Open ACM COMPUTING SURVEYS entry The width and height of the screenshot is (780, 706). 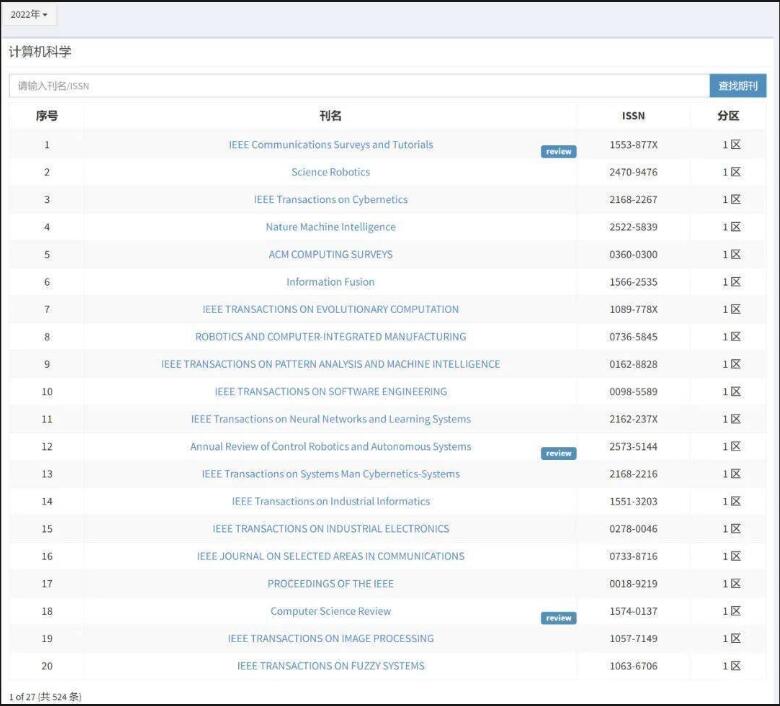330,255
